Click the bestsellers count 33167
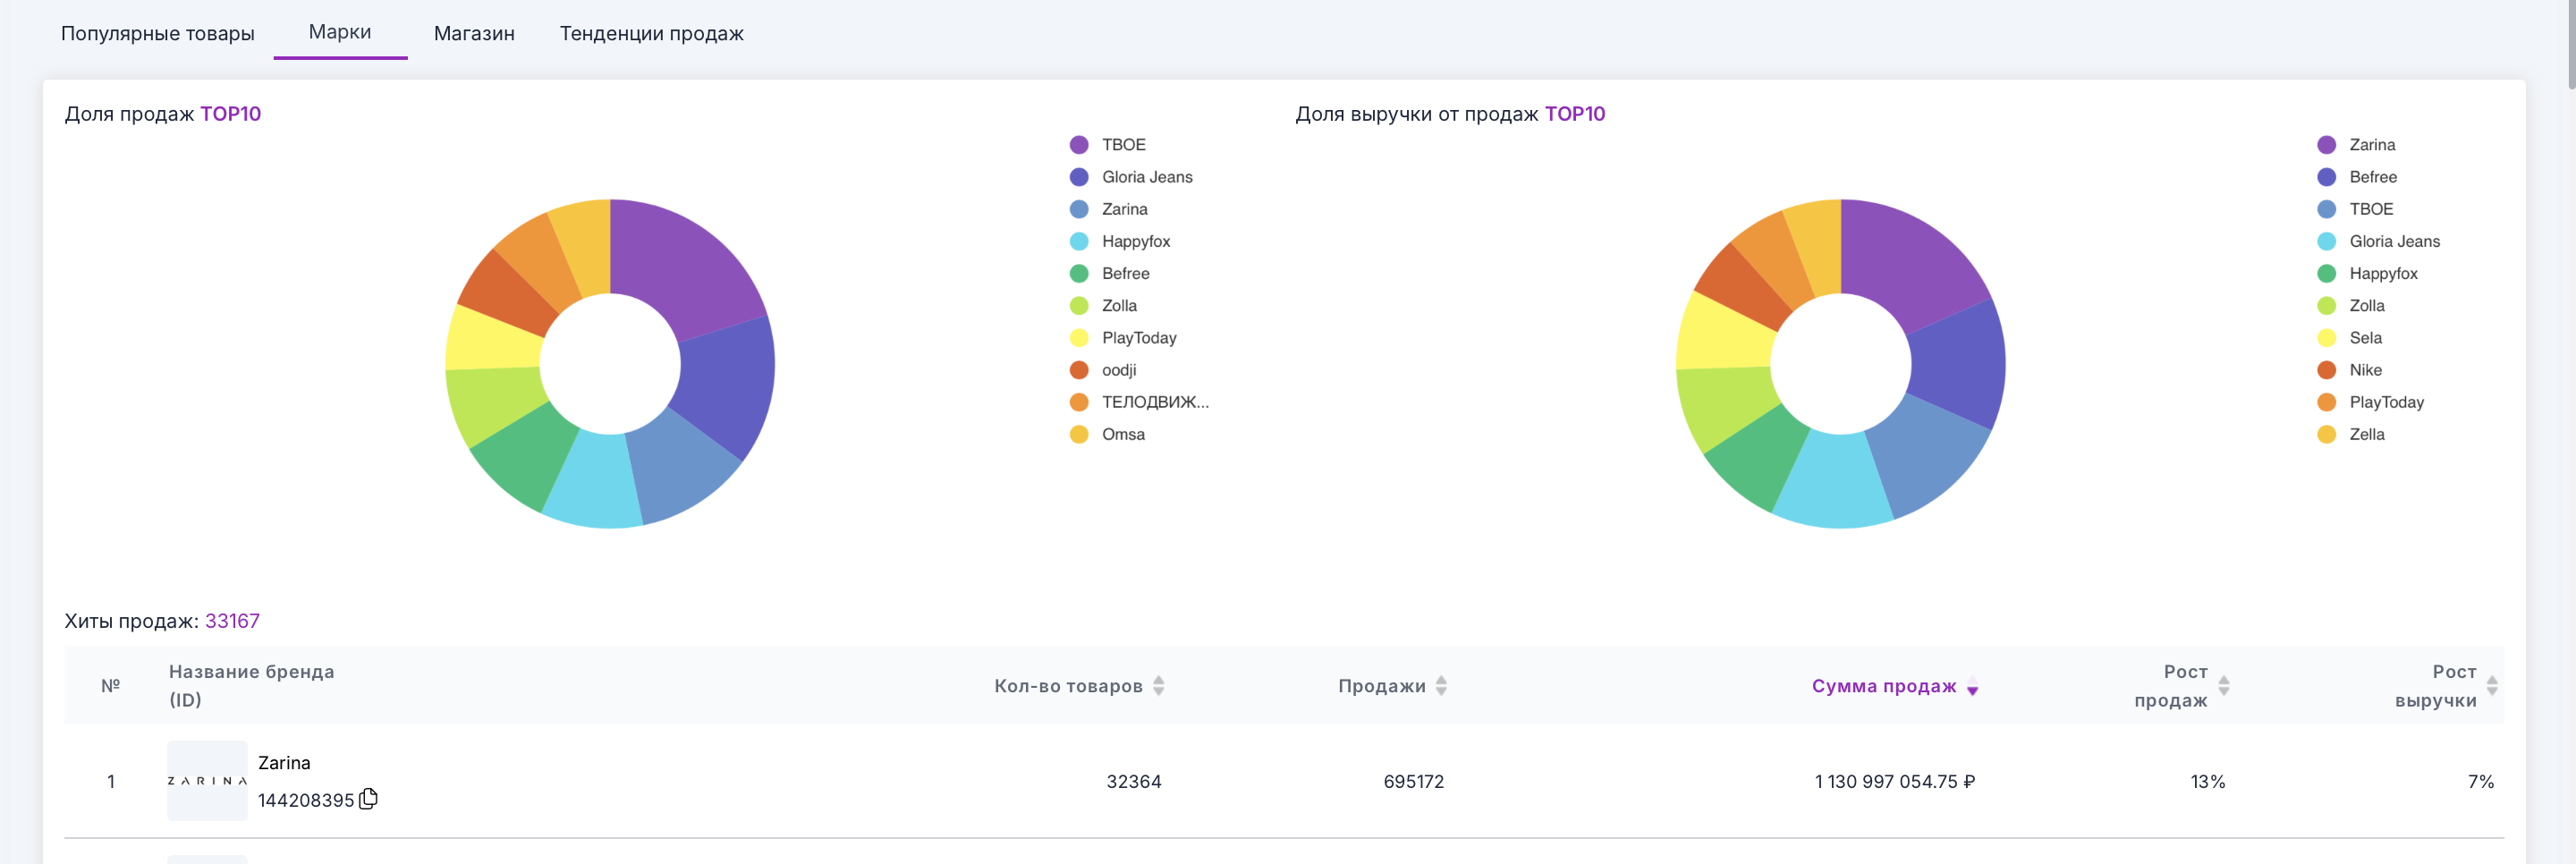This screenshot has width=2576, height=864. tap(232, 620)
